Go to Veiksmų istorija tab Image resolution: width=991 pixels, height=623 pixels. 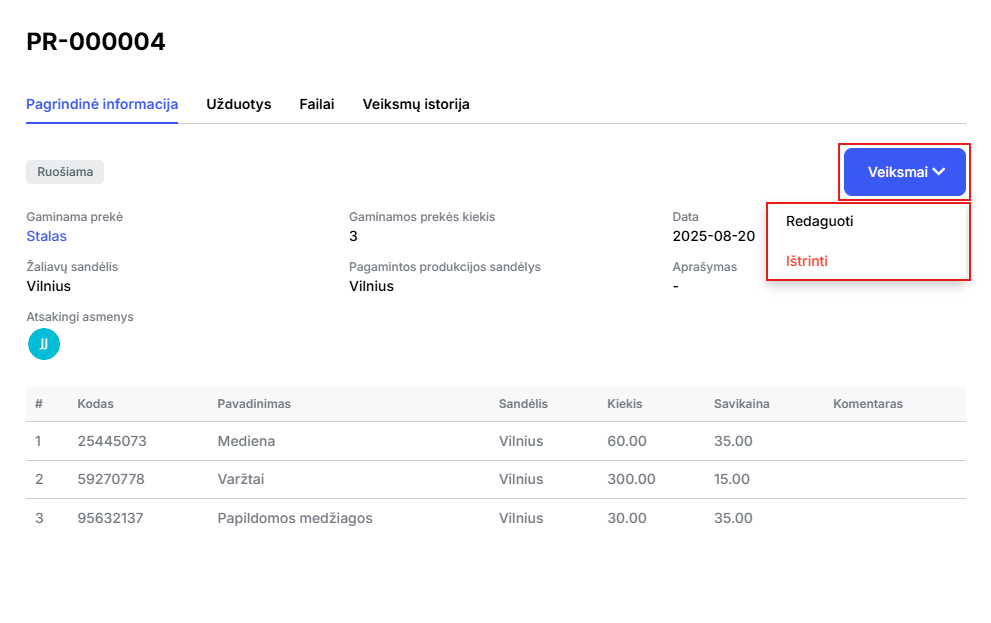pyautogui.click(x=416, y=104)
